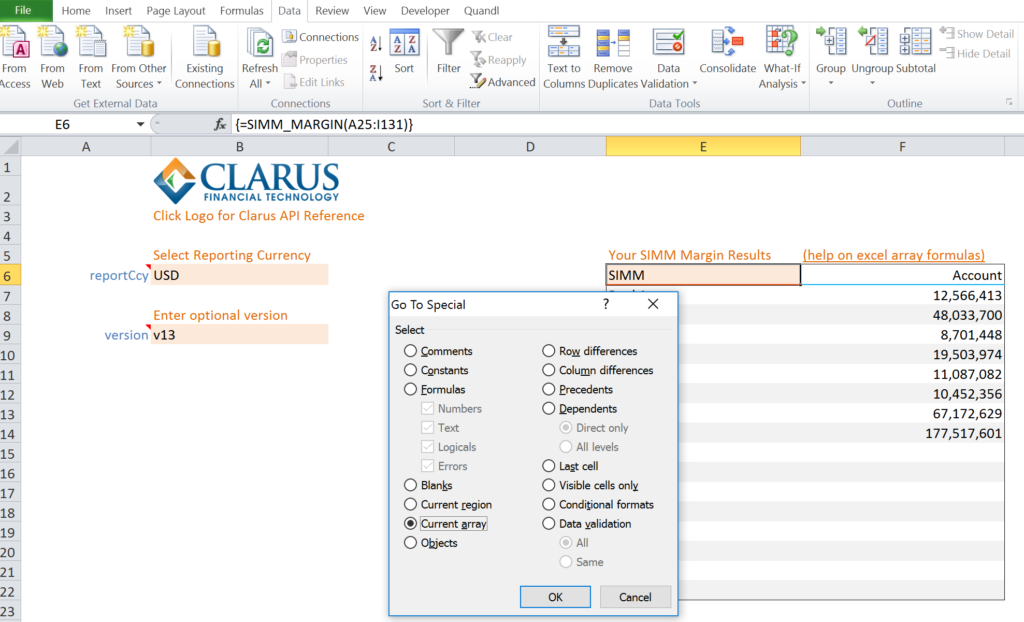This screenshot has height=622, width=1024.
Task: Click the version v13 input cell
Action: click(240, 335)
